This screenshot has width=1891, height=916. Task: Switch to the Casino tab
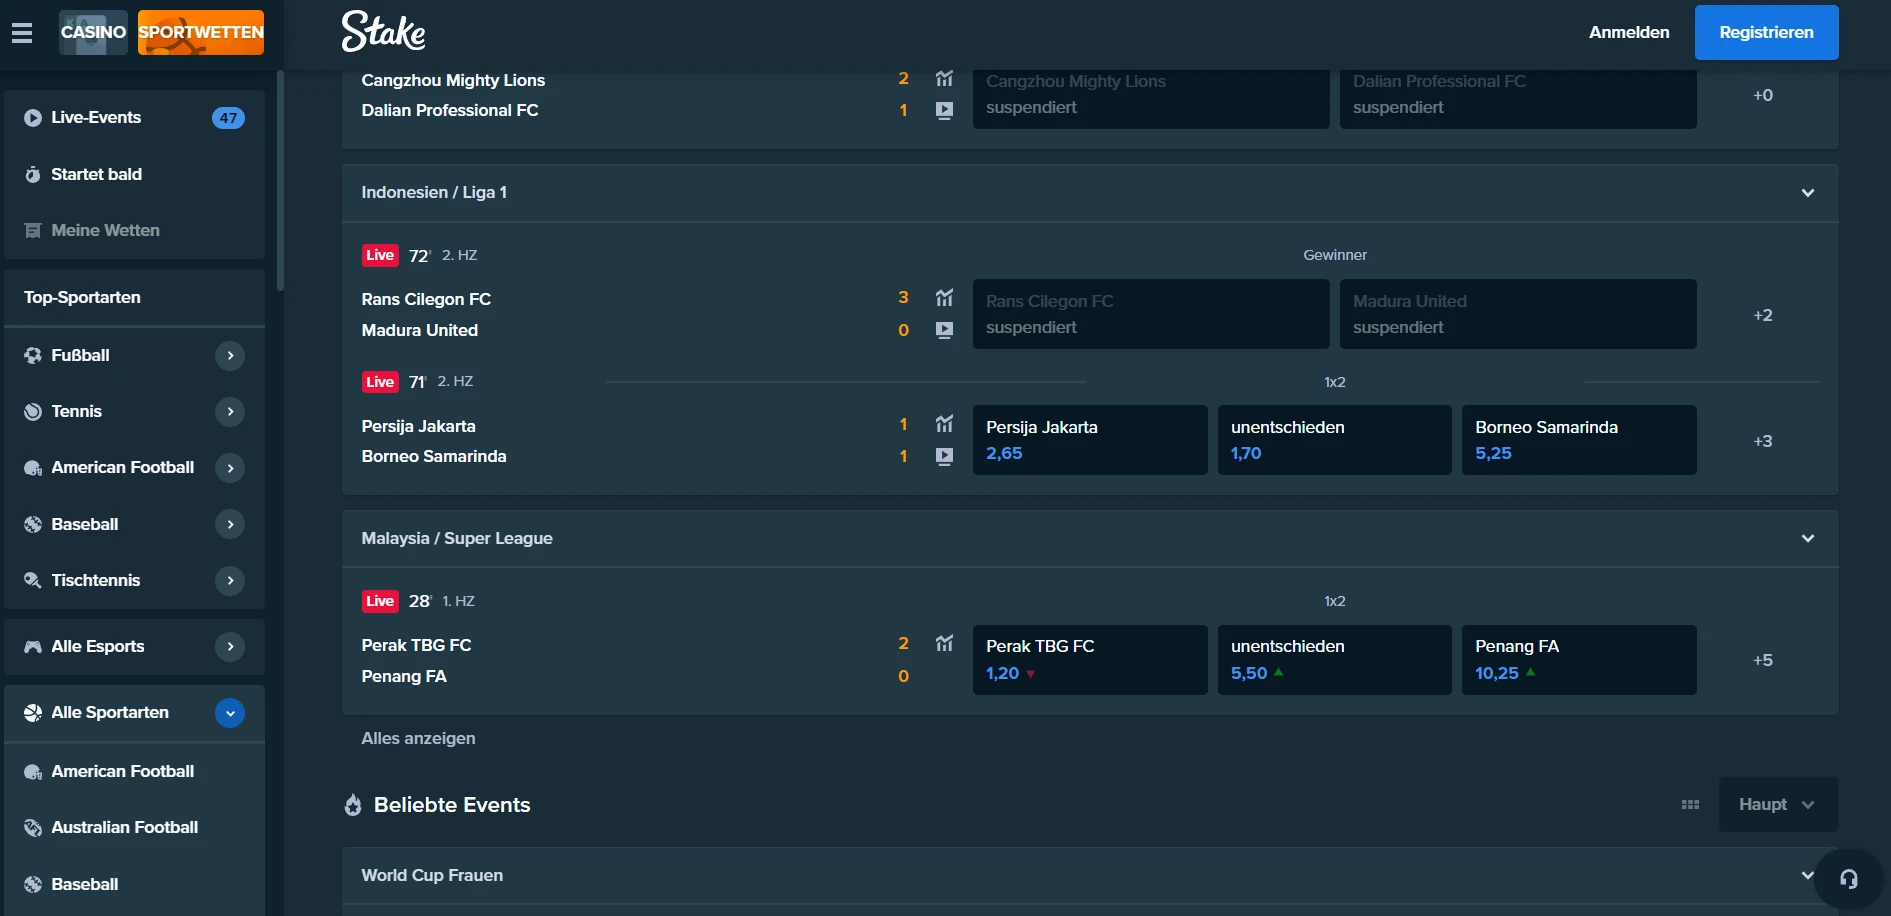pyautogui.click(x=93, y=32)
